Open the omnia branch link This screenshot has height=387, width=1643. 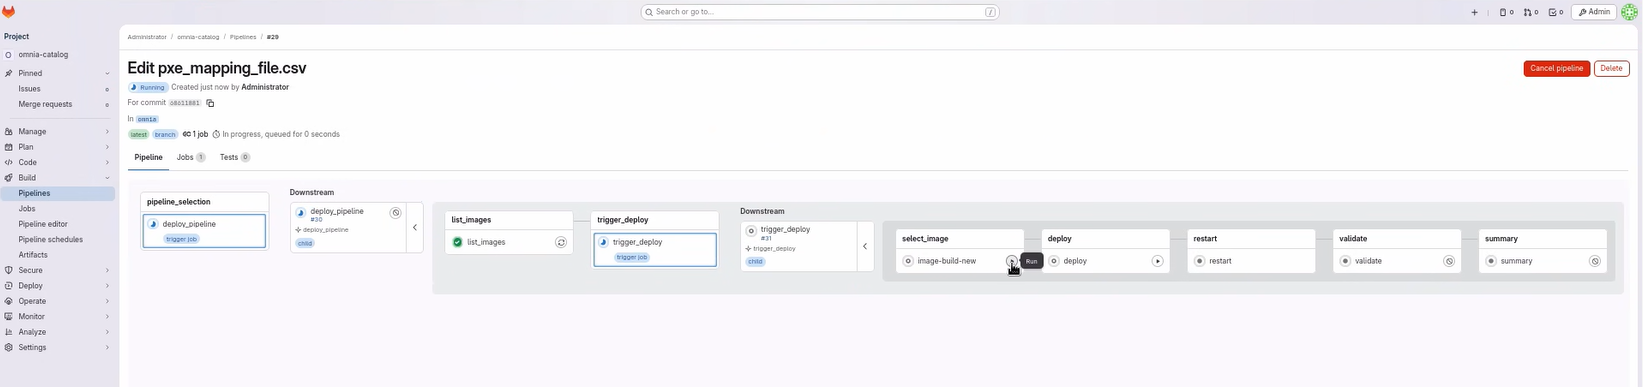click(x=147, y=119)
